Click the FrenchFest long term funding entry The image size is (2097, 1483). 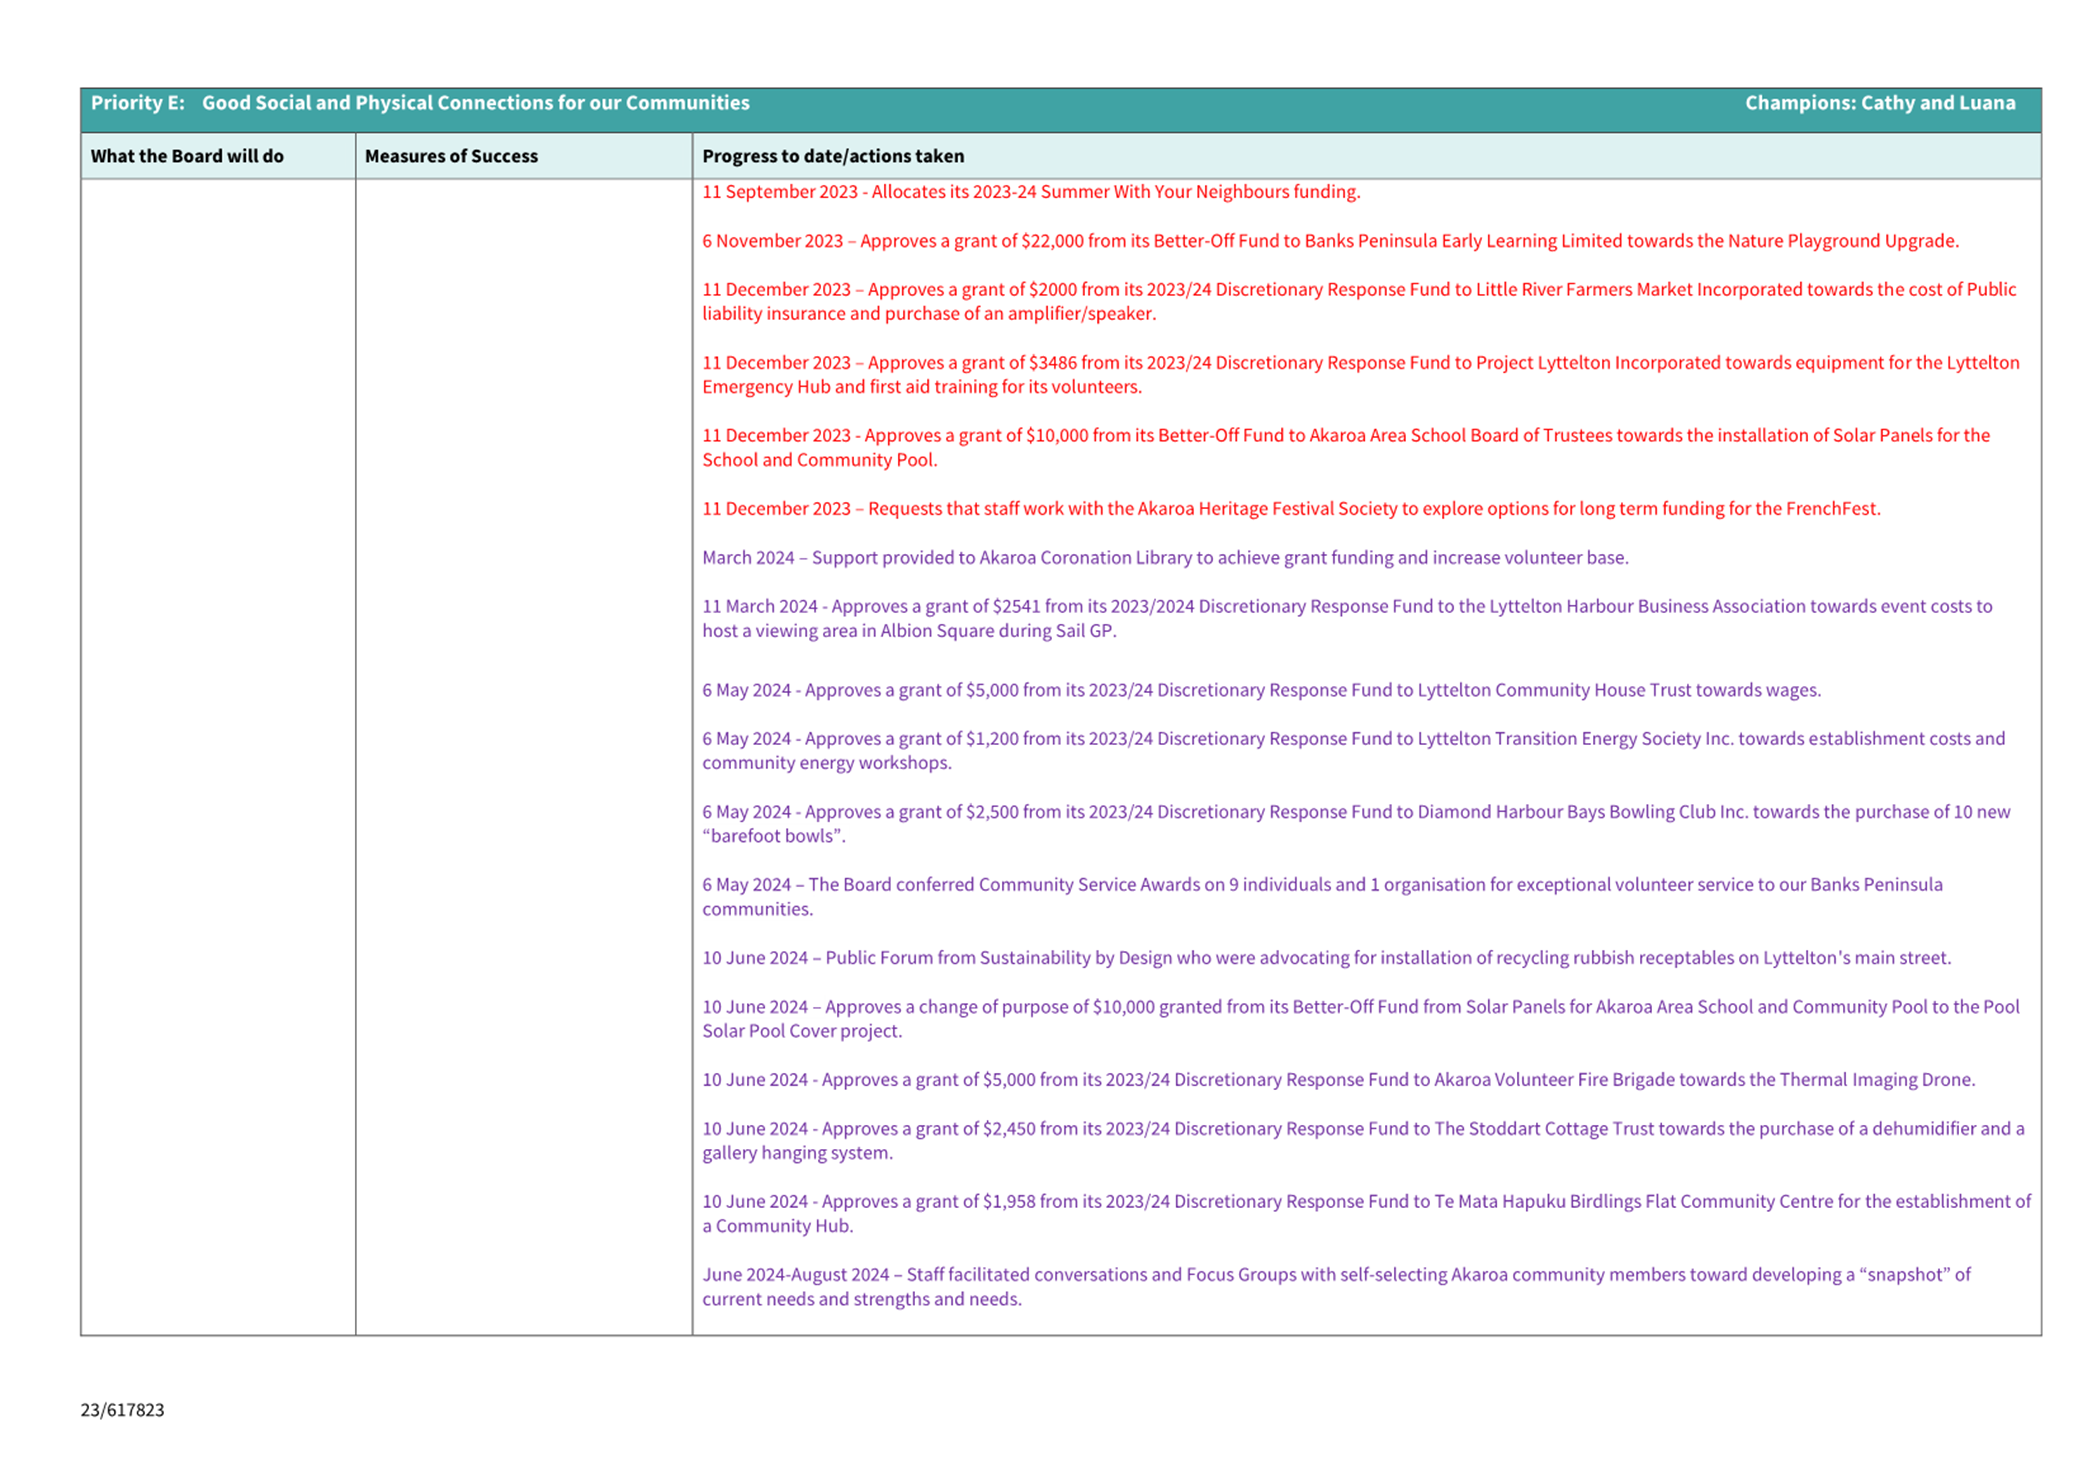pos(1290,509)
